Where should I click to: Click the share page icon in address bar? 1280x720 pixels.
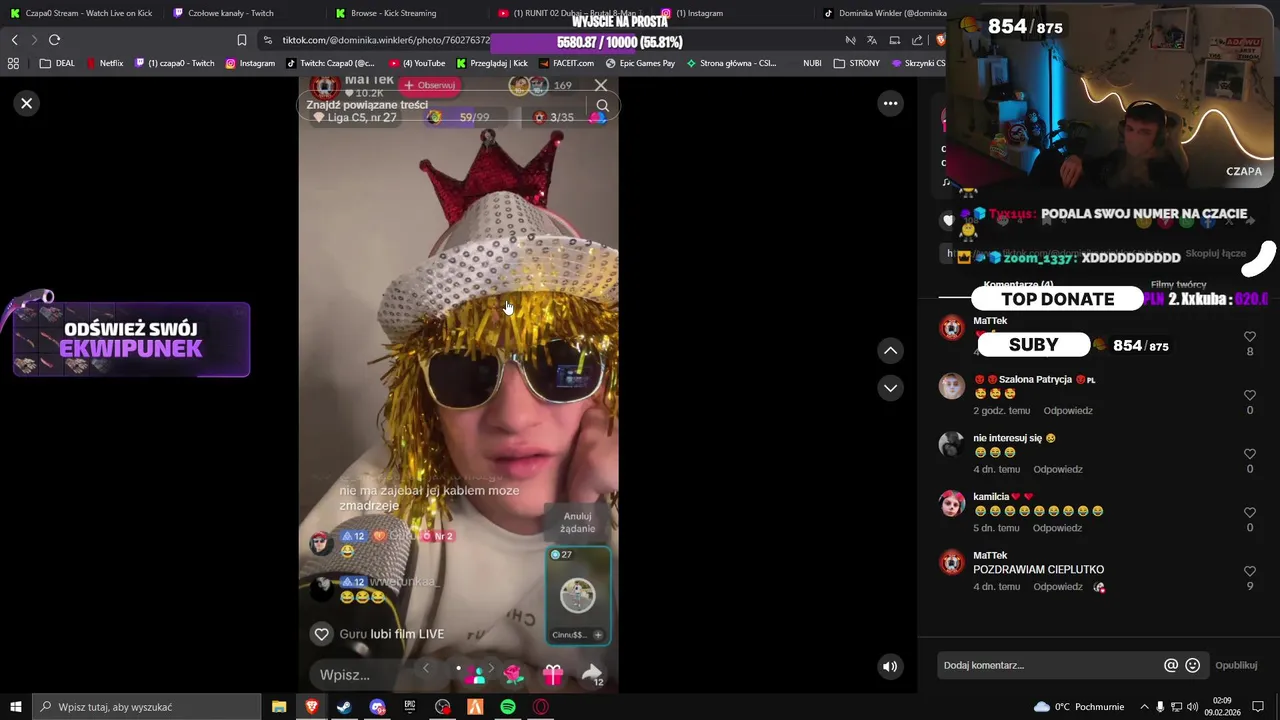tap(917, 40)
